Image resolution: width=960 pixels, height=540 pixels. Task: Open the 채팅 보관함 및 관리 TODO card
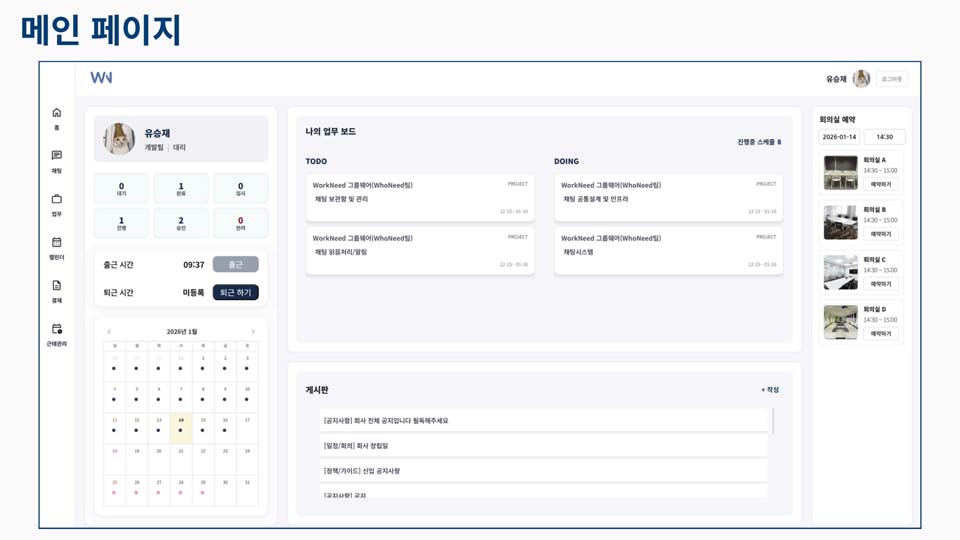pyautogui.click(x=420, y=197)
